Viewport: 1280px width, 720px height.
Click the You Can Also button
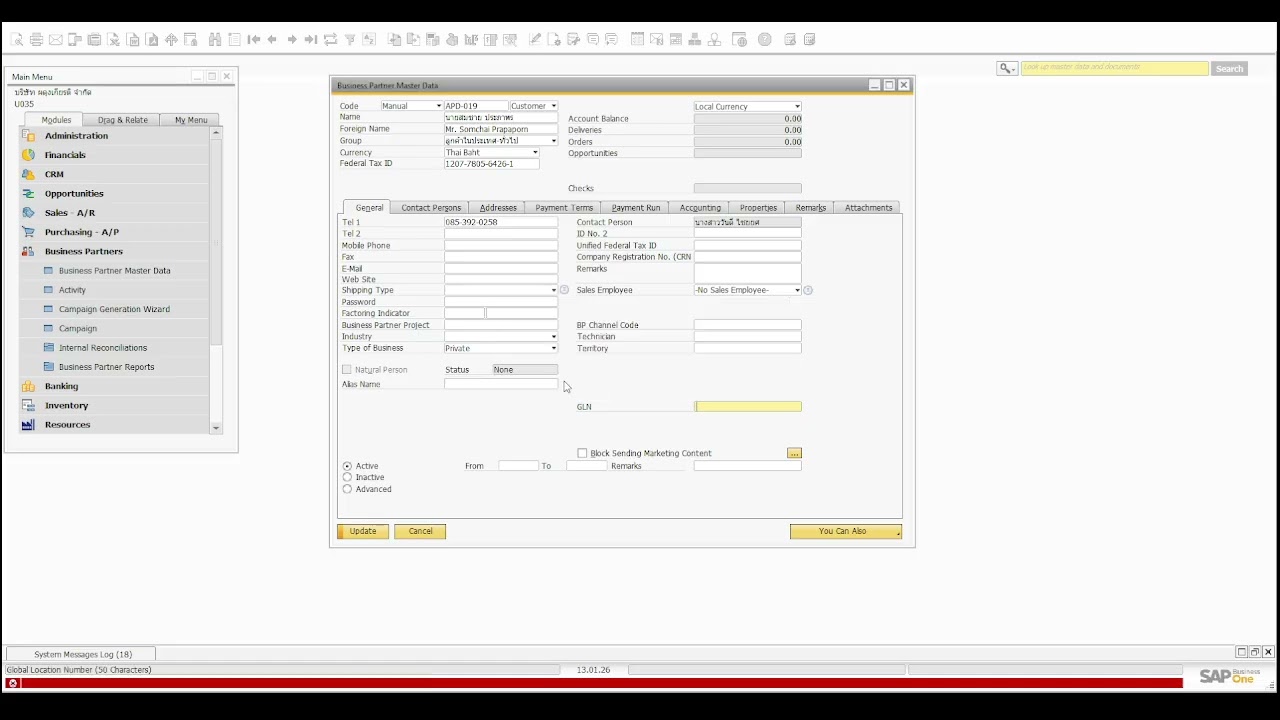(846, 531)
